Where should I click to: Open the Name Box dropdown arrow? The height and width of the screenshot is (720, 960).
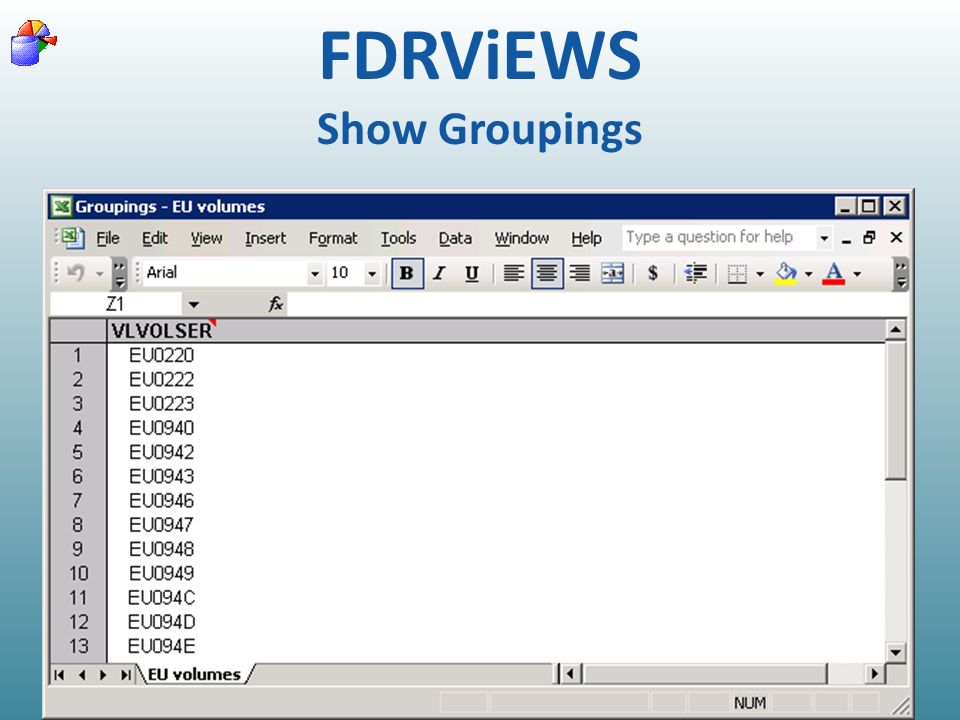(193, 304)
